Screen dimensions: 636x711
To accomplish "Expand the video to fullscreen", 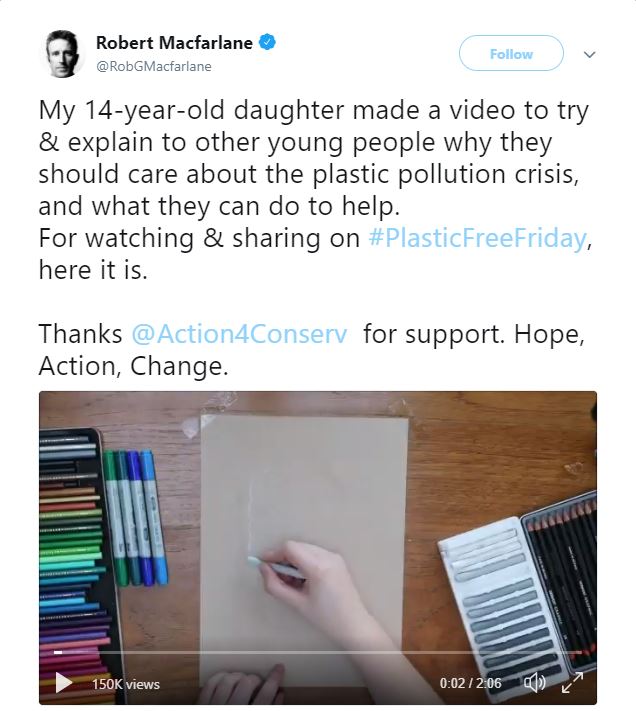I will [x=573, y=683].
